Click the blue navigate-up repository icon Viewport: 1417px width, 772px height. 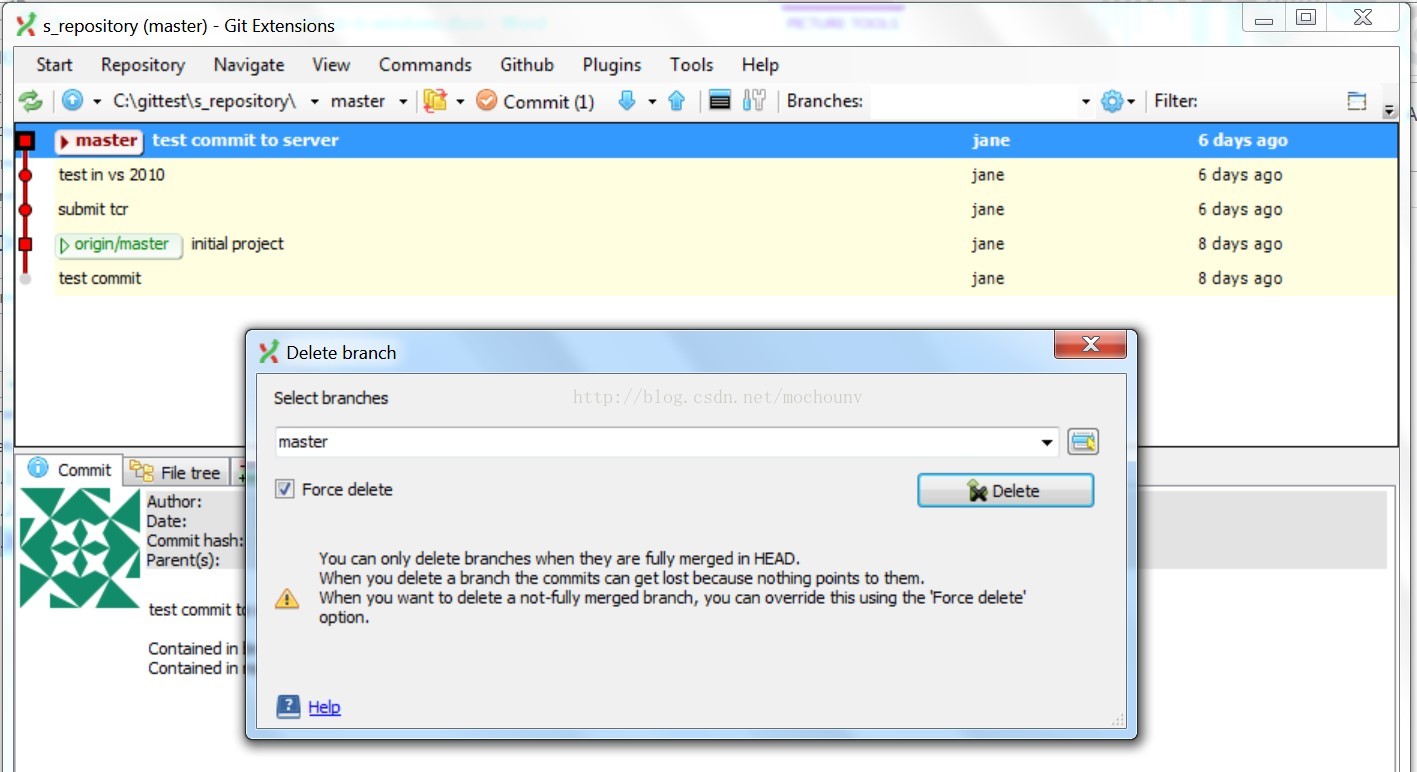click(72, 100)
